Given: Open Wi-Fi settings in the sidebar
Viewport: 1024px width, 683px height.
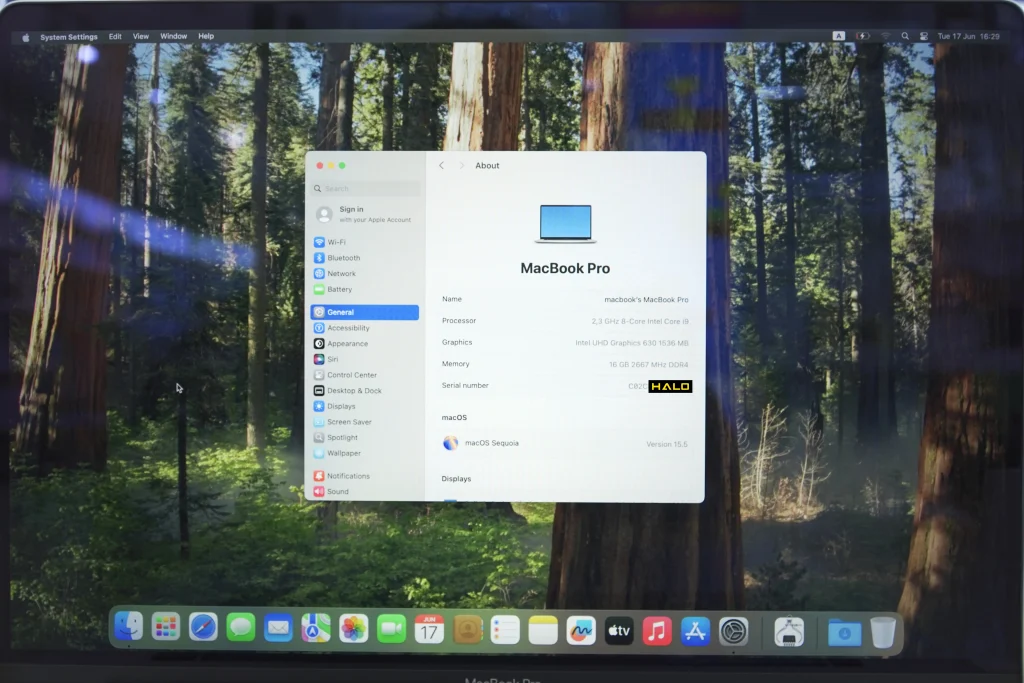Looking at the screenshot, I should point(336,242).
